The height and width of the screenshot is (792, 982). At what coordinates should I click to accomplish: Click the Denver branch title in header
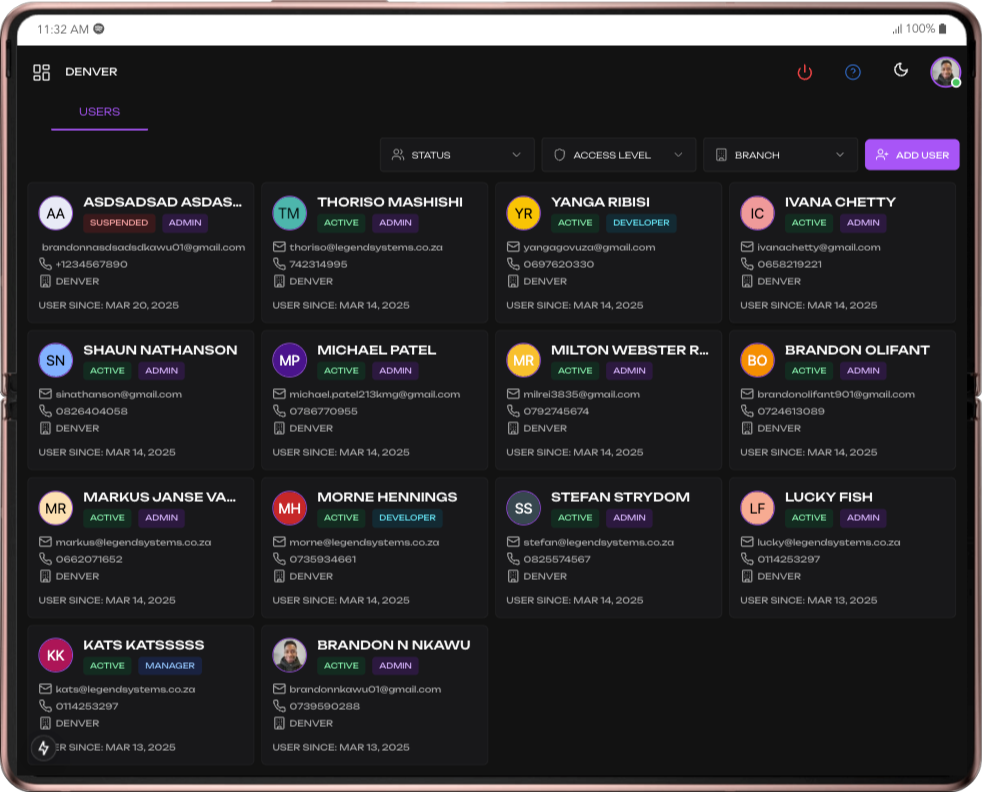coord(91,72)
